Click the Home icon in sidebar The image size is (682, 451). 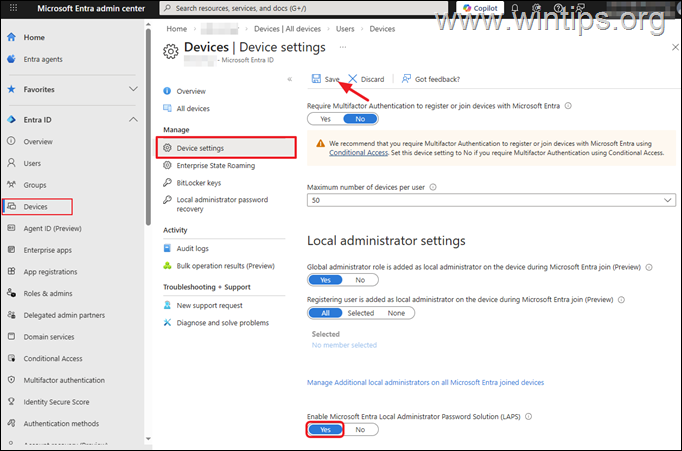[12, 37]
